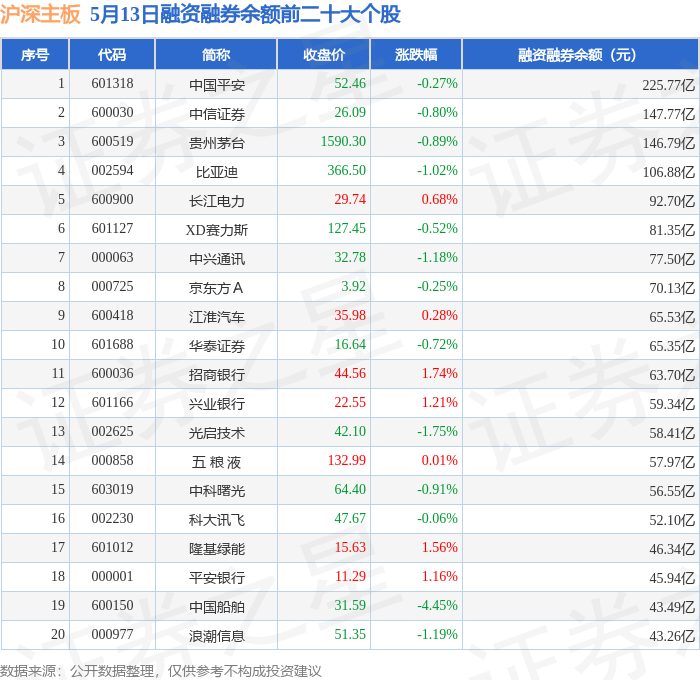Viewport: 700px width, 680px height.
Task: Select stock name 五粮液
Action: 217,462
